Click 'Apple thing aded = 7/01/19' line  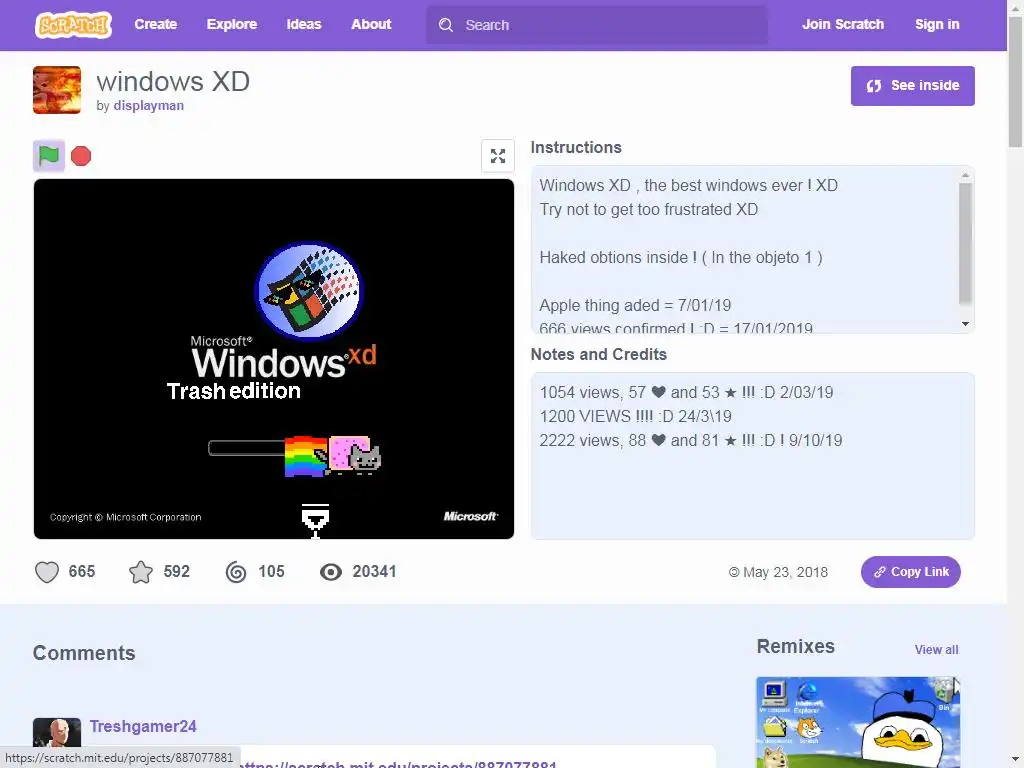635,306
